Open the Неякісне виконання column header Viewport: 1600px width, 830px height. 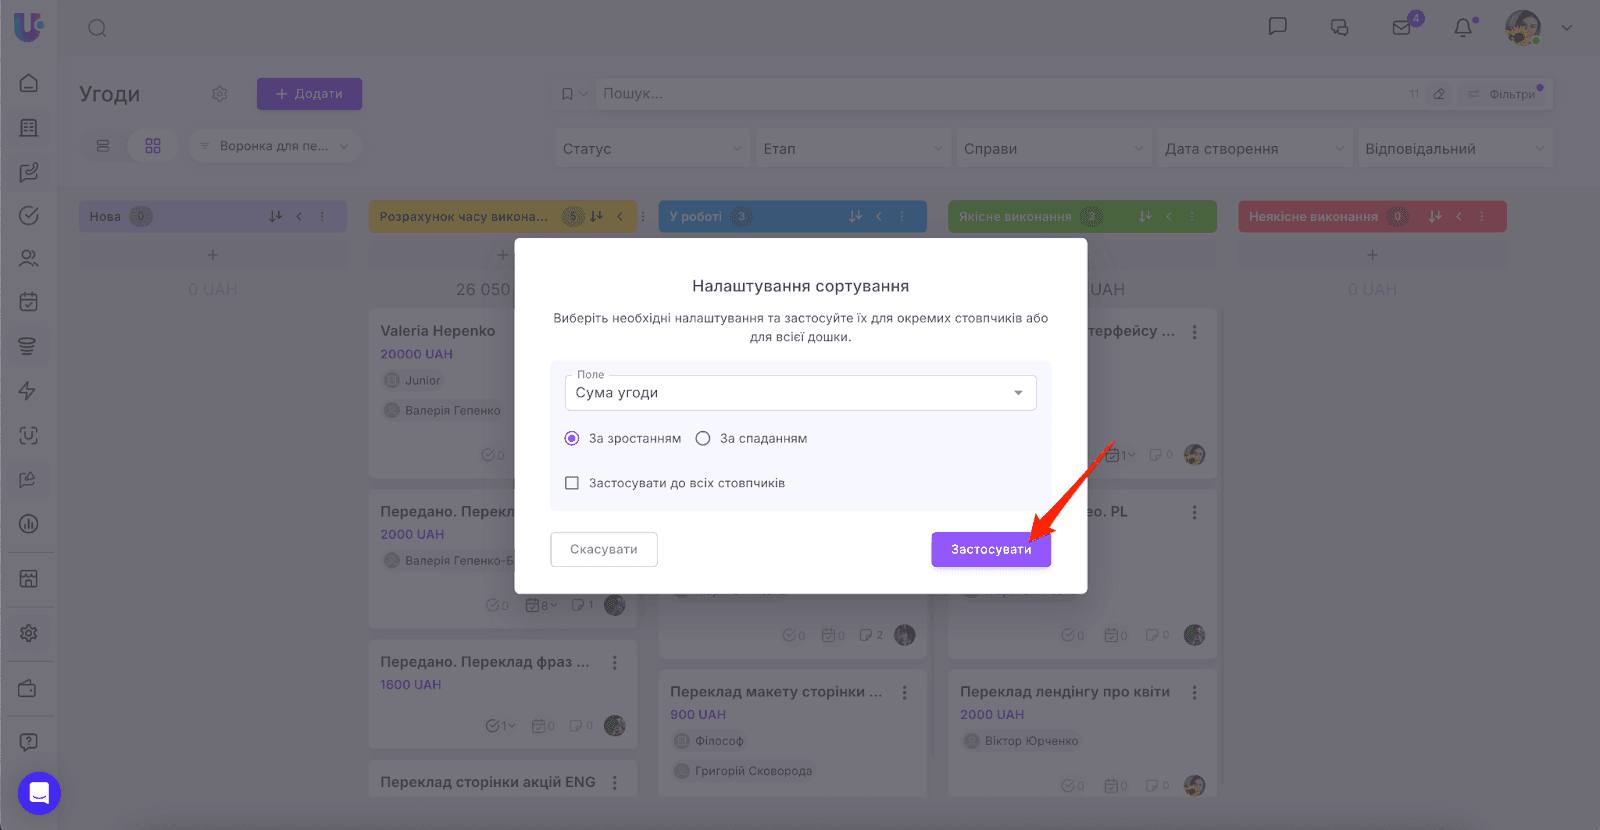tap(1312, 217)
